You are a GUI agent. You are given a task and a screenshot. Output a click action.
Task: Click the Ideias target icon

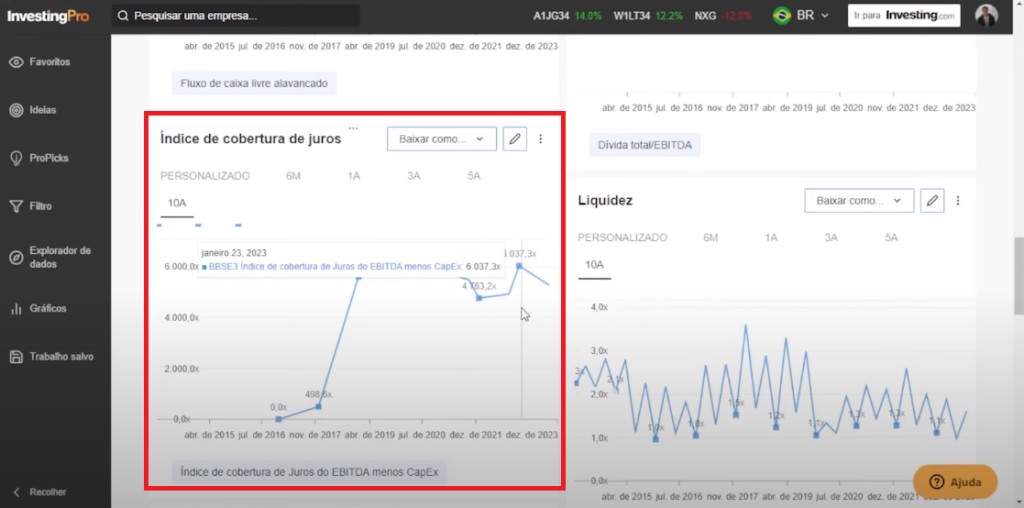coord(16,110)
